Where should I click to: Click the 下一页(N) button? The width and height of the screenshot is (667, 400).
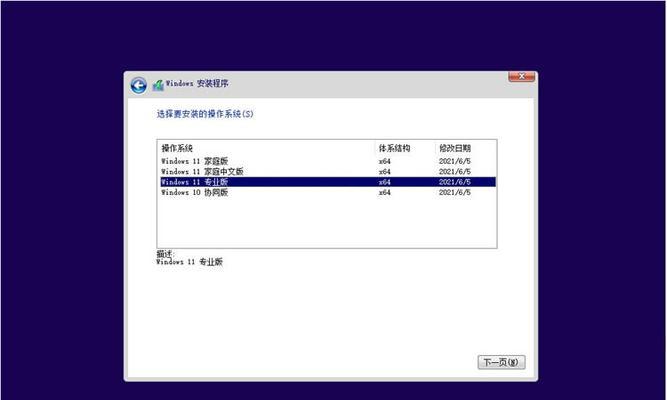pyautogui.click(x=501, y=362)
